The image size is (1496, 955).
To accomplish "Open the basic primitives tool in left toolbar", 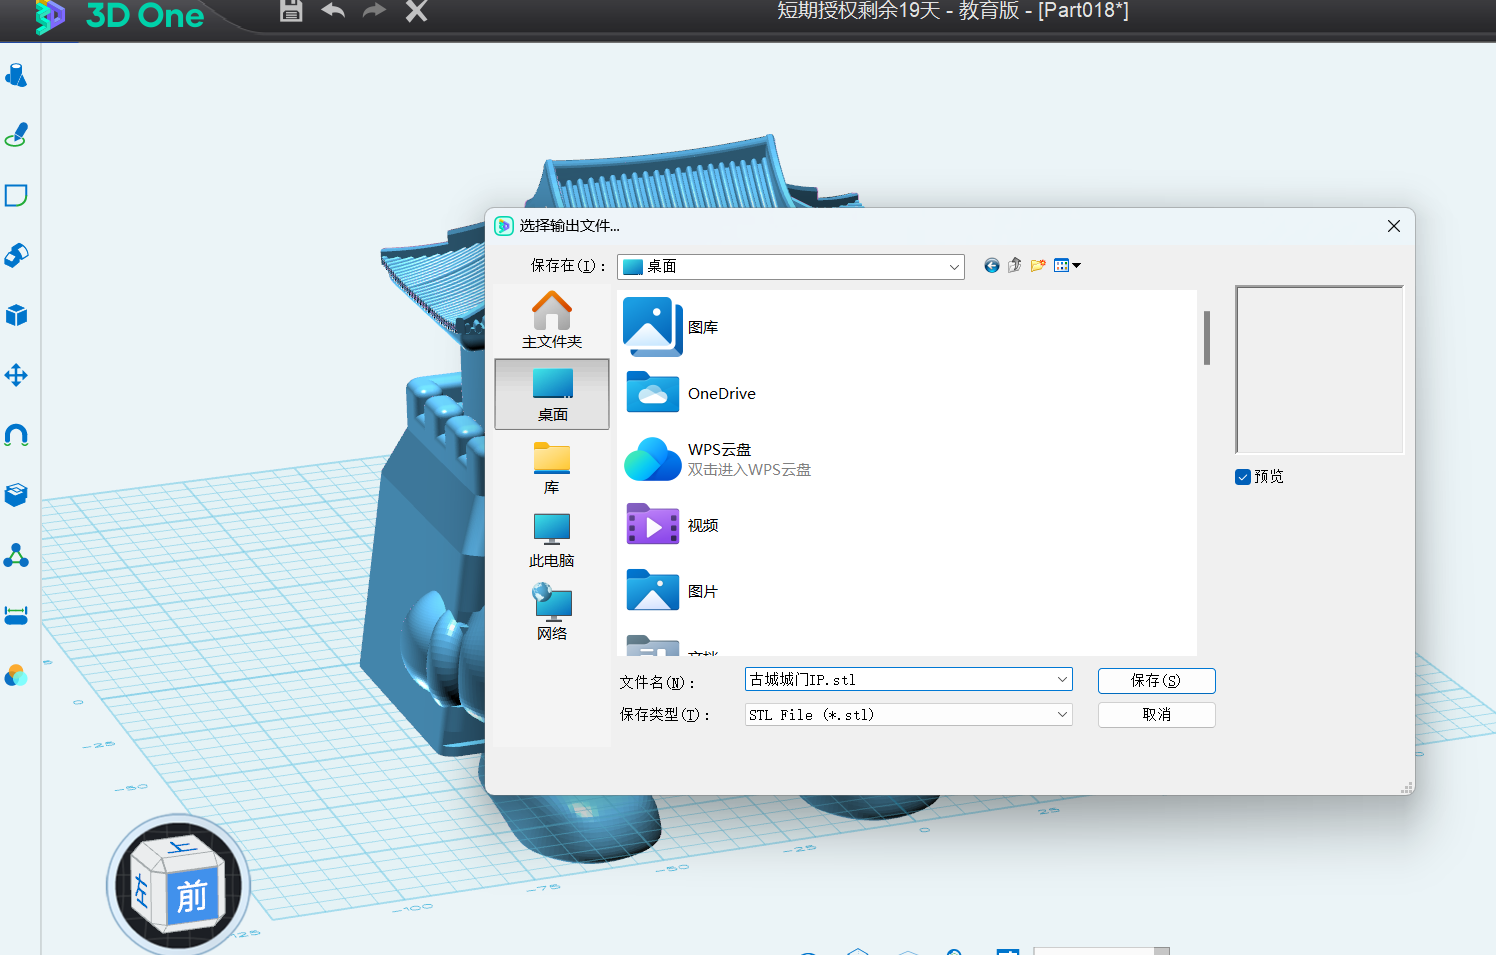I will coord(16,75).
